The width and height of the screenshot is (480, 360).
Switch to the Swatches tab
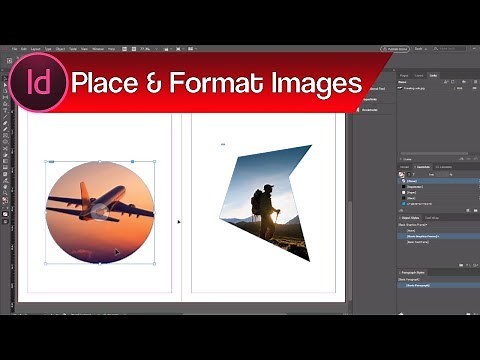(x=423, y=167)
